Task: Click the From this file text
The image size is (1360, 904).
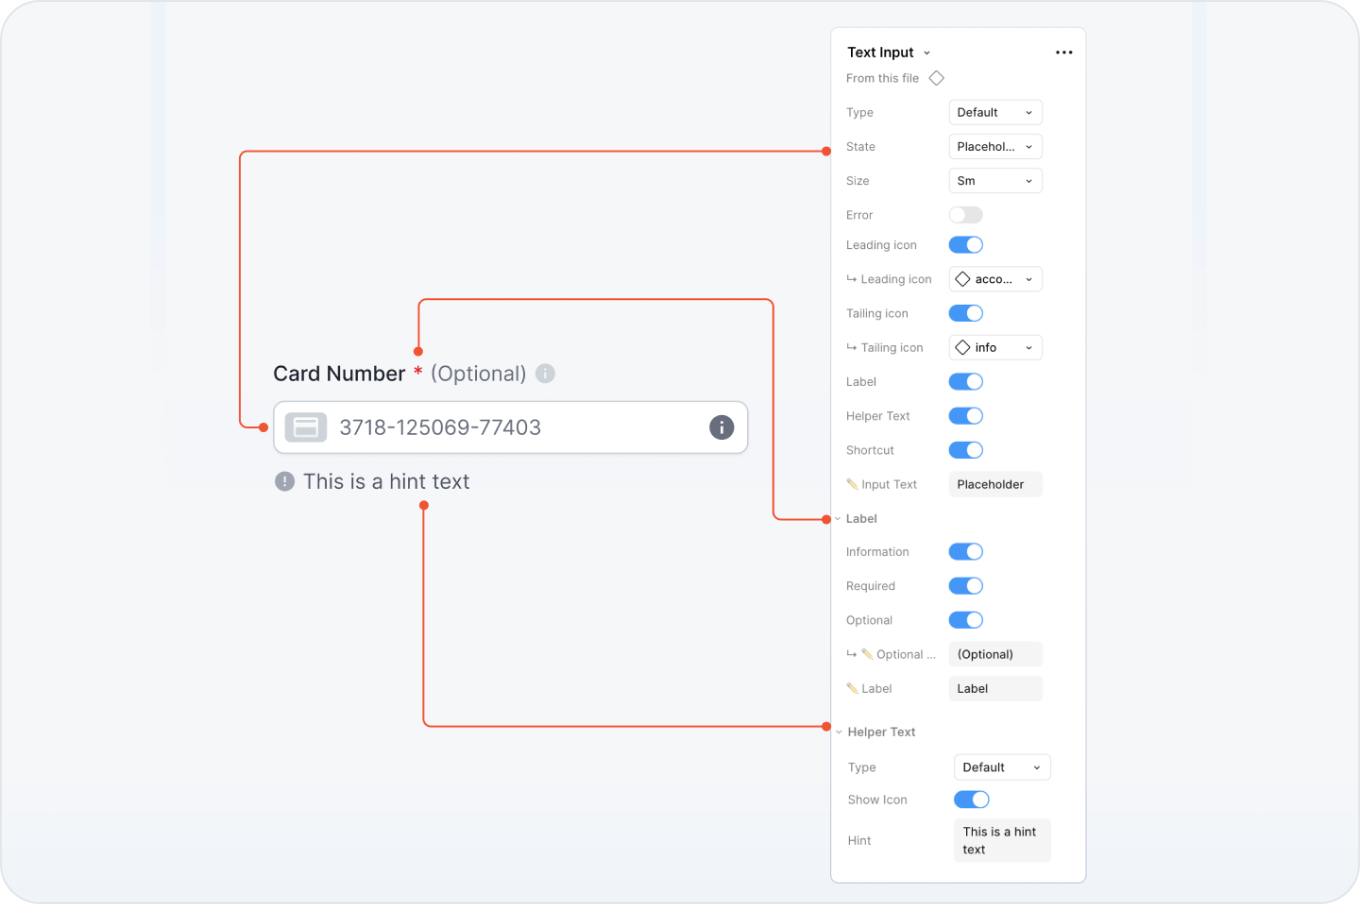Action: click(882, 78)
